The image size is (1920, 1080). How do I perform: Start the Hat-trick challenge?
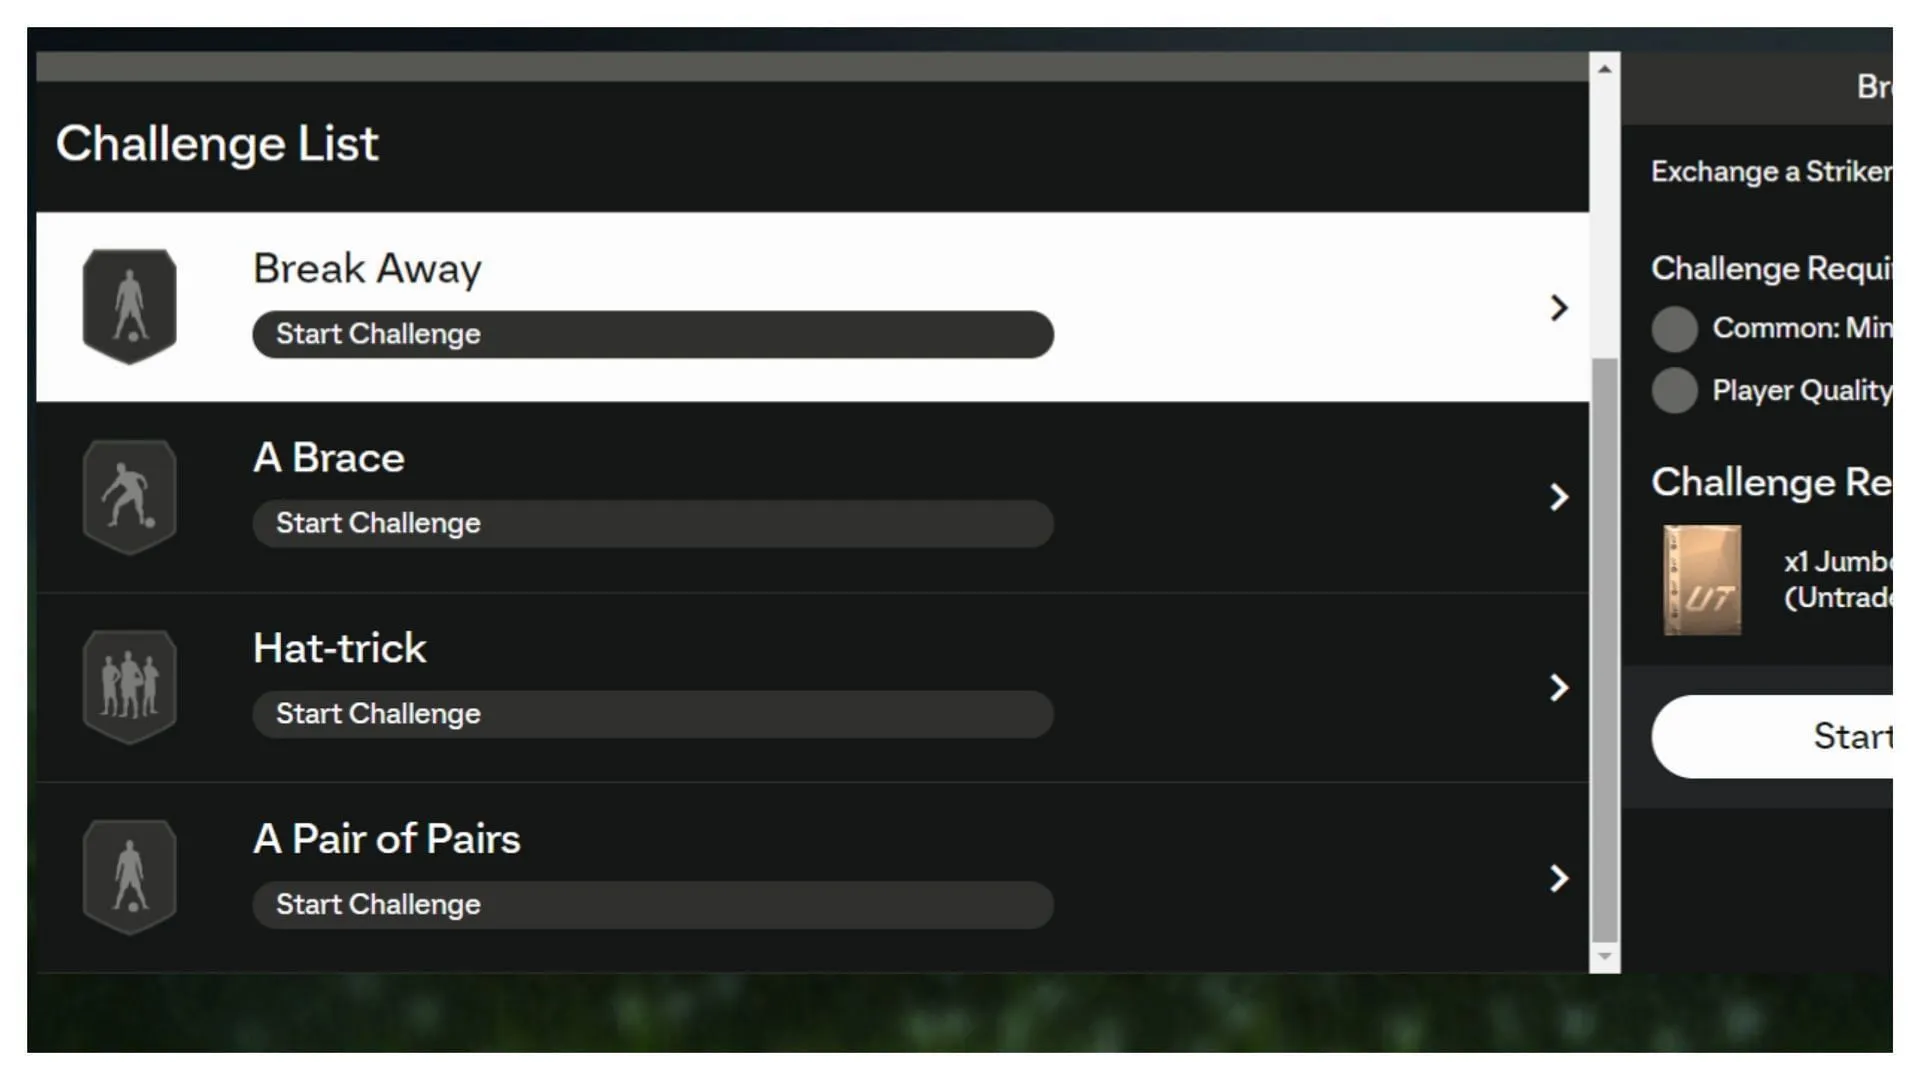tap(654, 713)
